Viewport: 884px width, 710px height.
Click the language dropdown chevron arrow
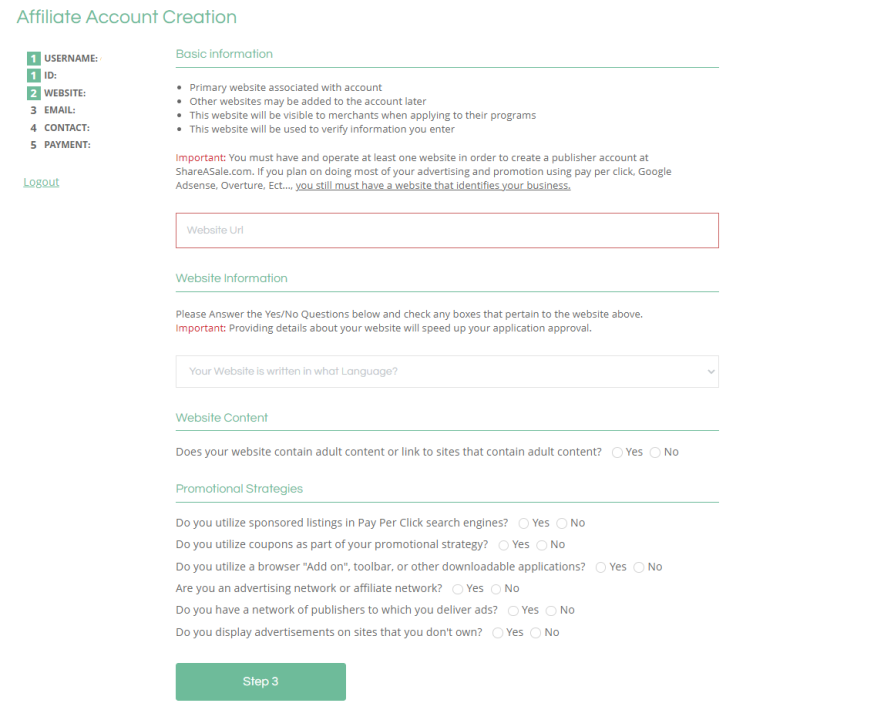tap(709, 371)
